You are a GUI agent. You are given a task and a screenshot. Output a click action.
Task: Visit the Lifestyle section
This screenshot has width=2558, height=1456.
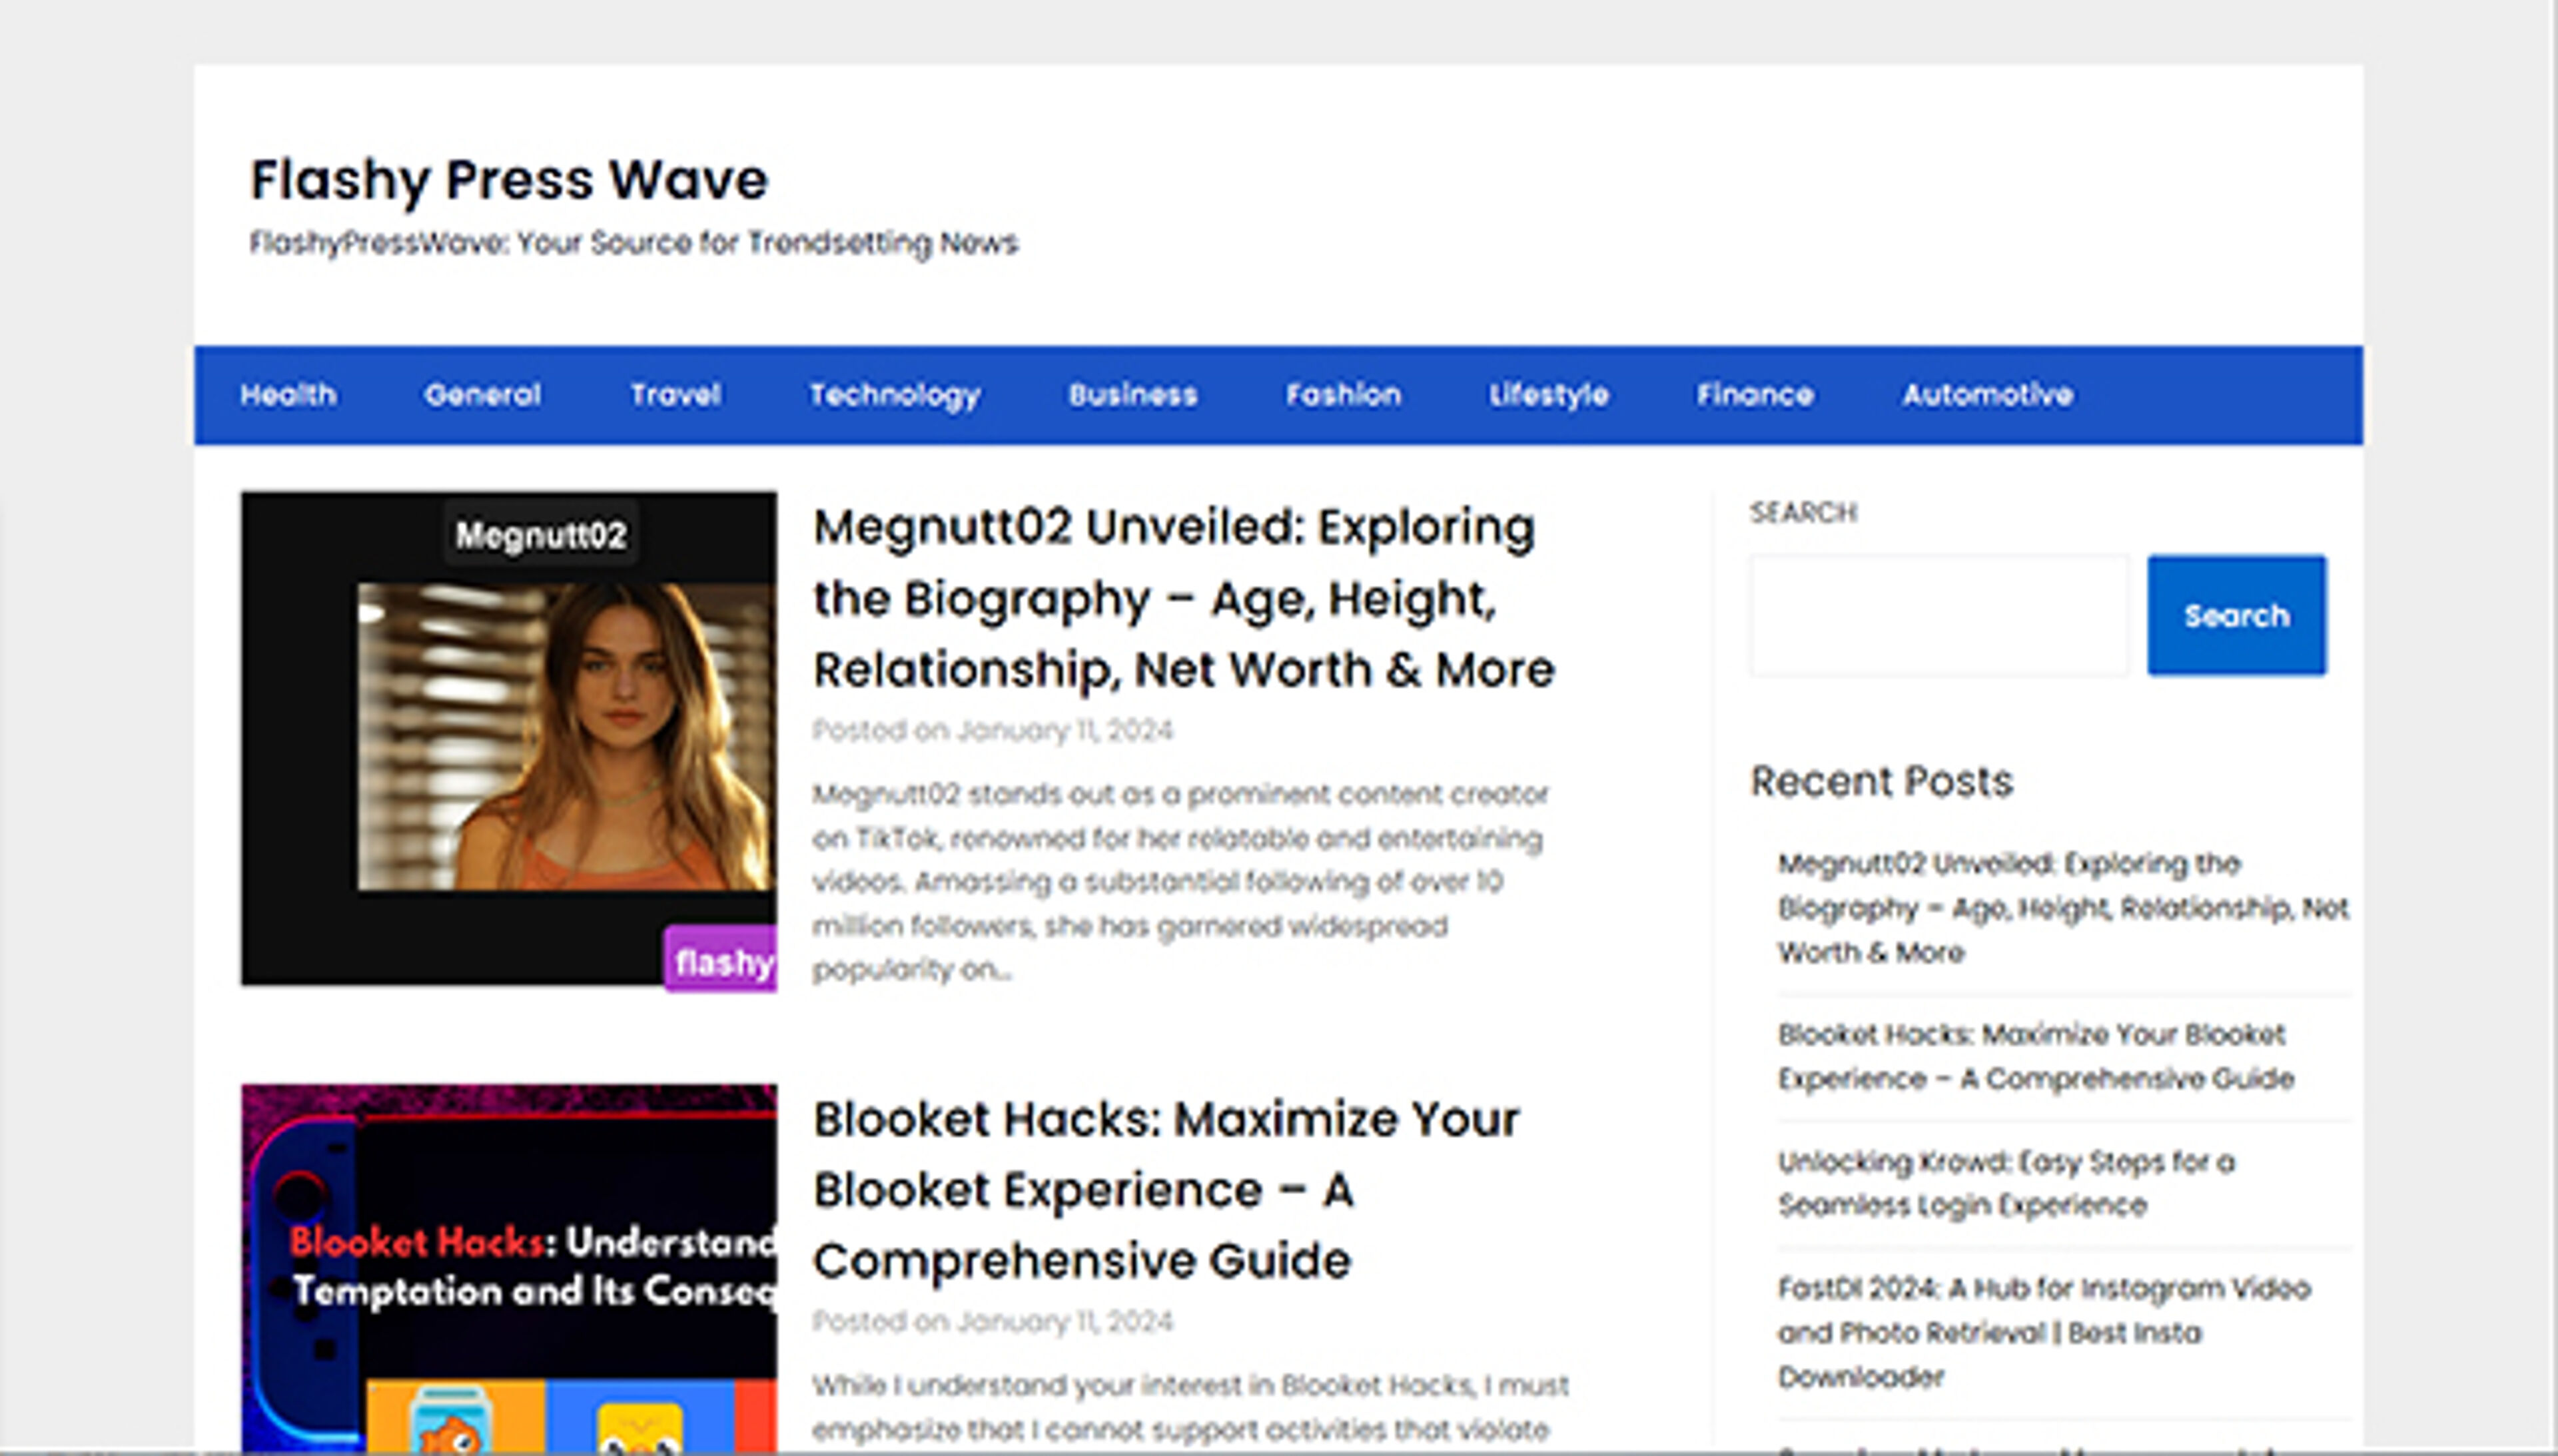(1547, 395)
